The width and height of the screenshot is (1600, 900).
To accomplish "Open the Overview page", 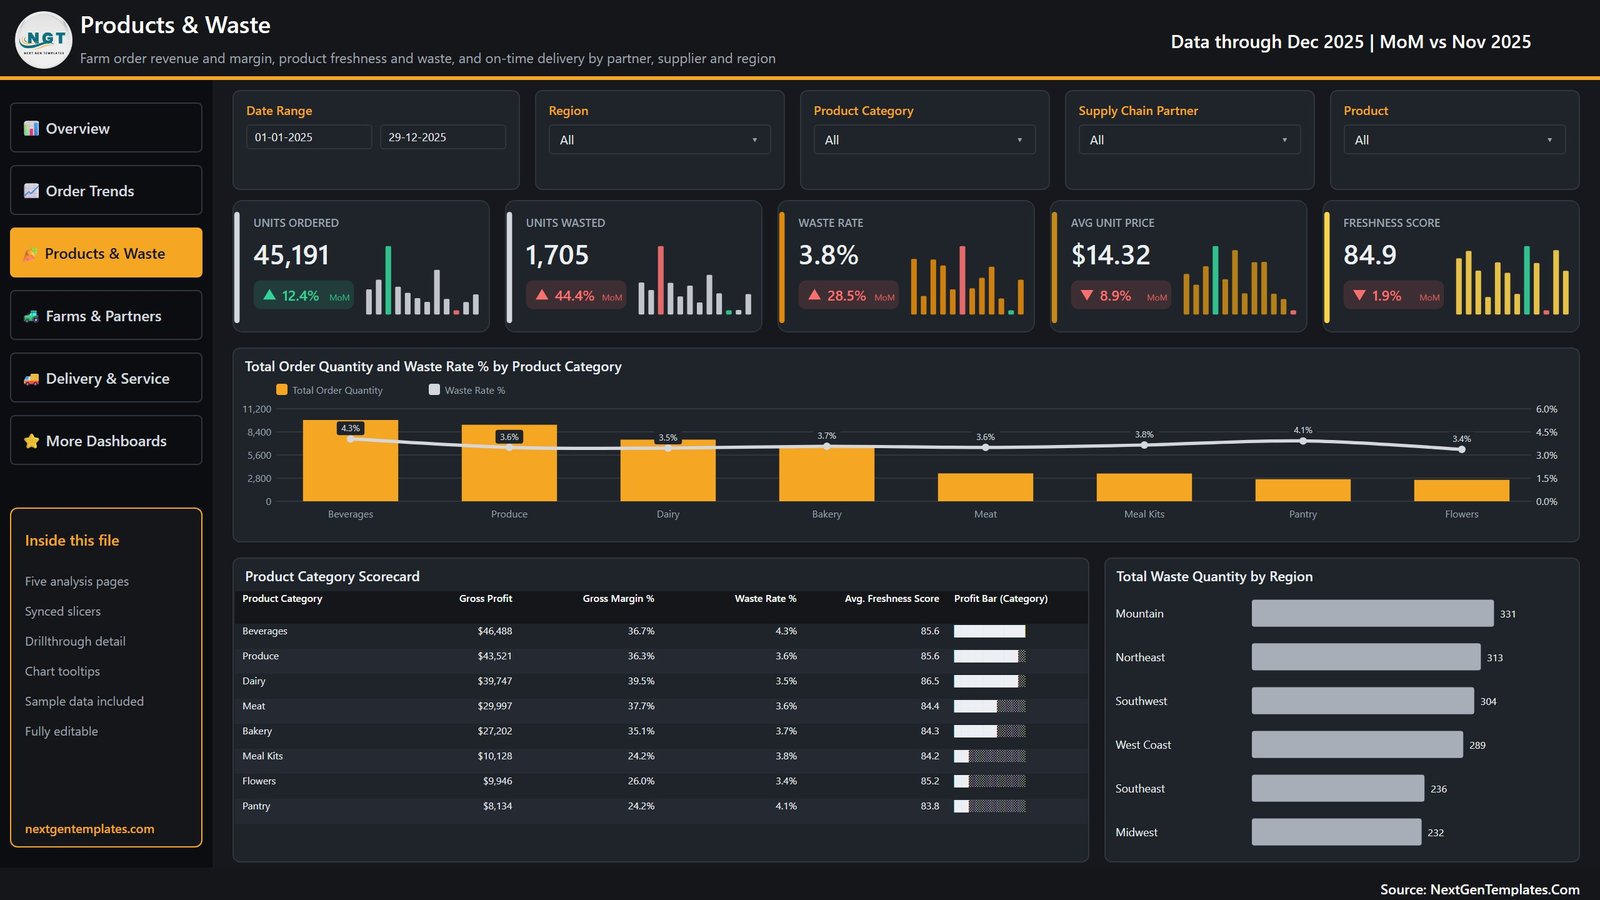I will [106, 128].
